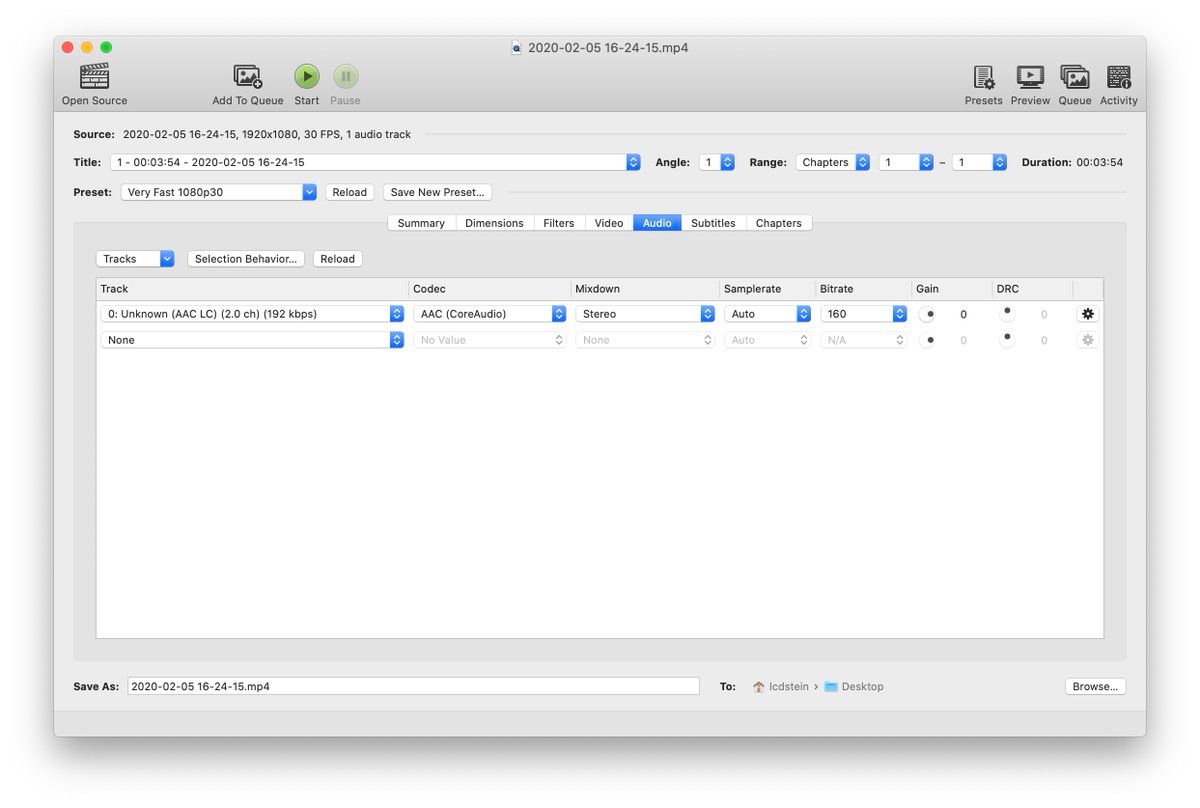This screenshot has height=808, width=1200.
Task: Click the Browse button
Action: pyautogui.click(x=1095, y=687)
